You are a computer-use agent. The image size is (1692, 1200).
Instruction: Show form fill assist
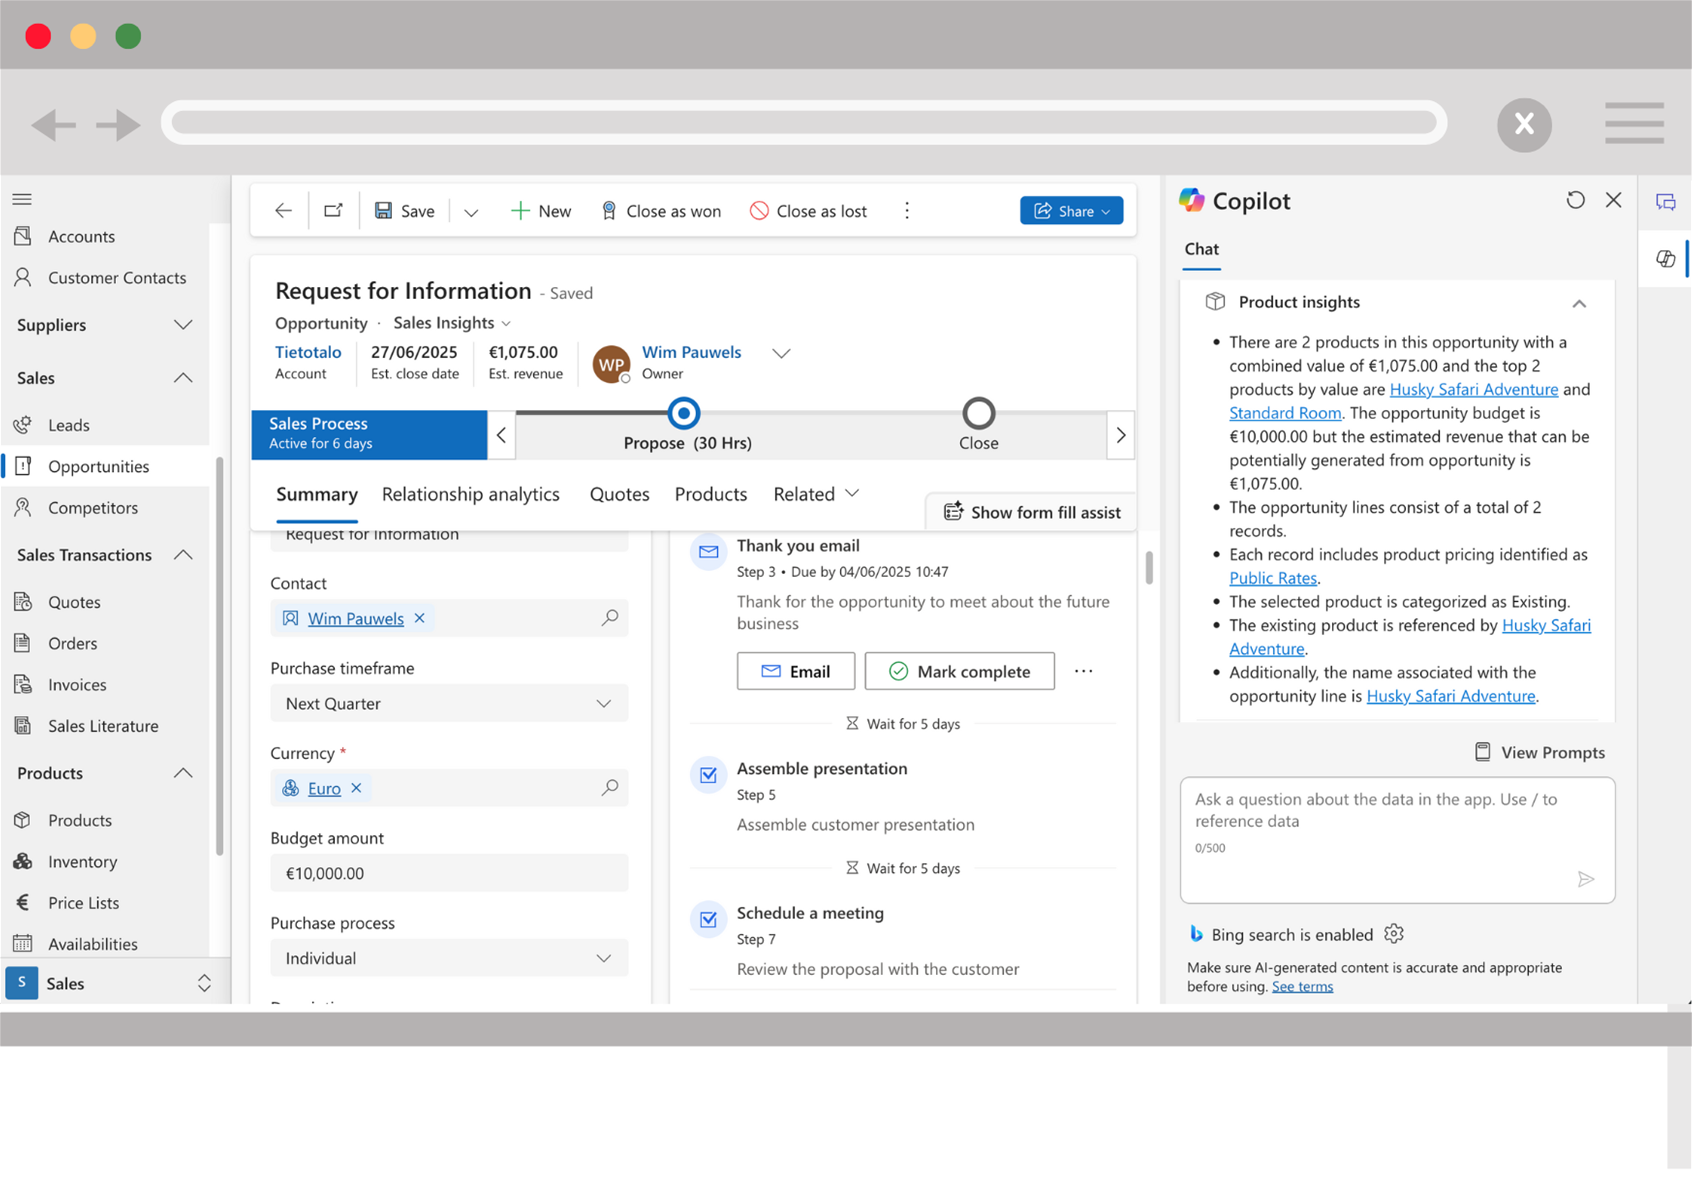point(1032,512)
